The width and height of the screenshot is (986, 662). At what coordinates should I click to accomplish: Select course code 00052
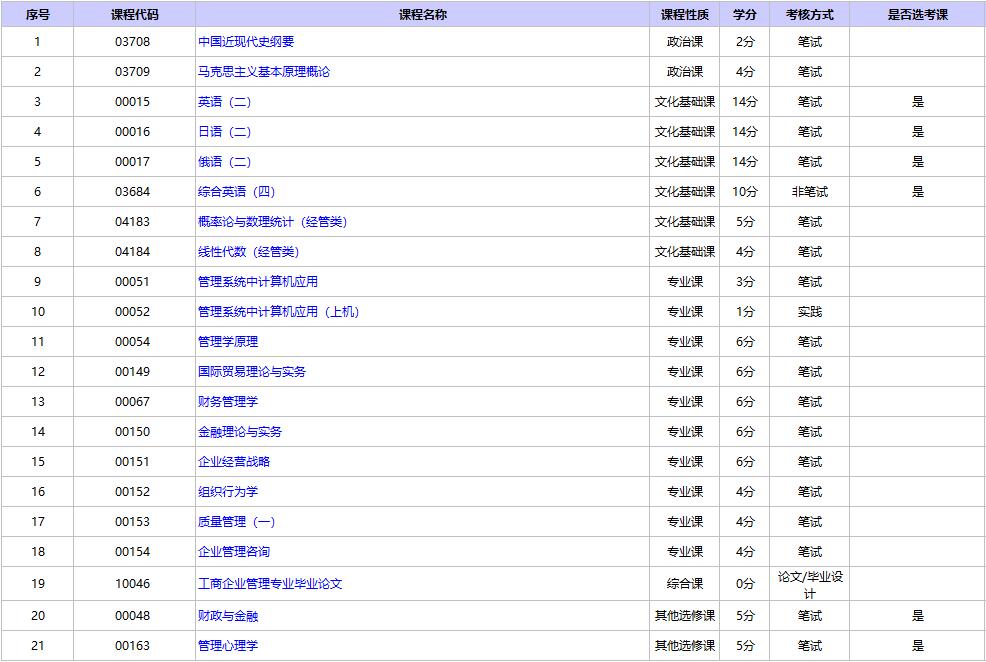[133, 312]
